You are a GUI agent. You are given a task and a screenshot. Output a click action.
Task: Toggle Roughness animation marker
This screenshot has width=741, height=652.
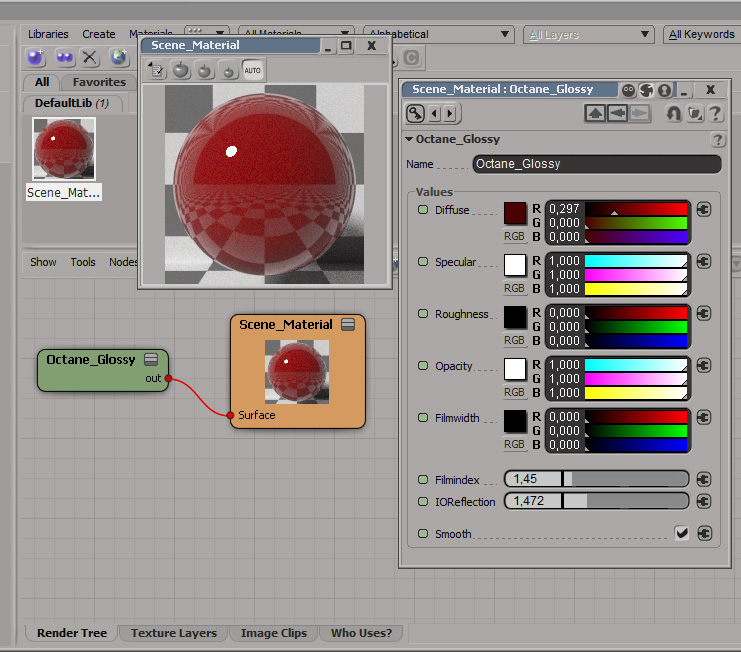tap(423, 313)
